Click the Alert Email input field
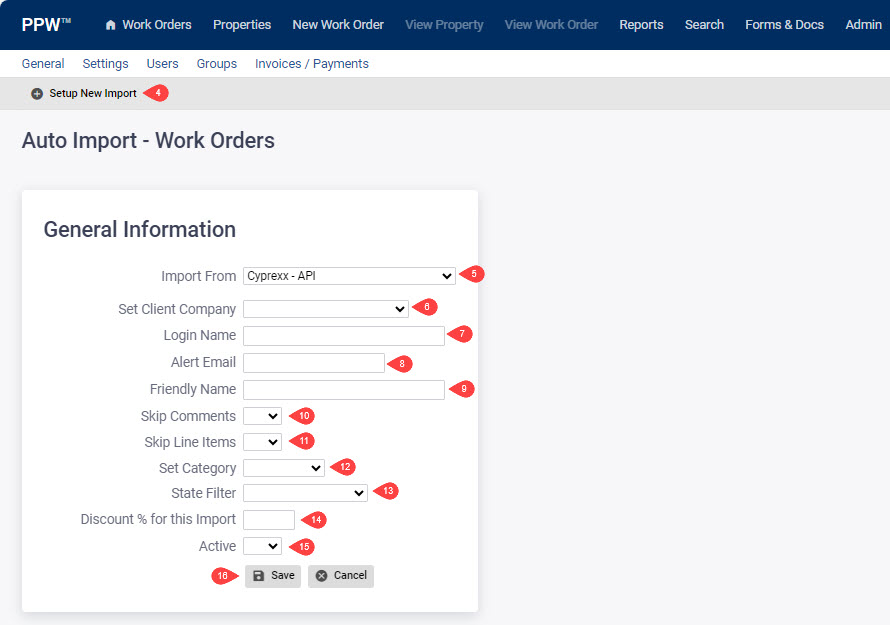The width and height of the screenshot is (890, 625). coord(314,363)
